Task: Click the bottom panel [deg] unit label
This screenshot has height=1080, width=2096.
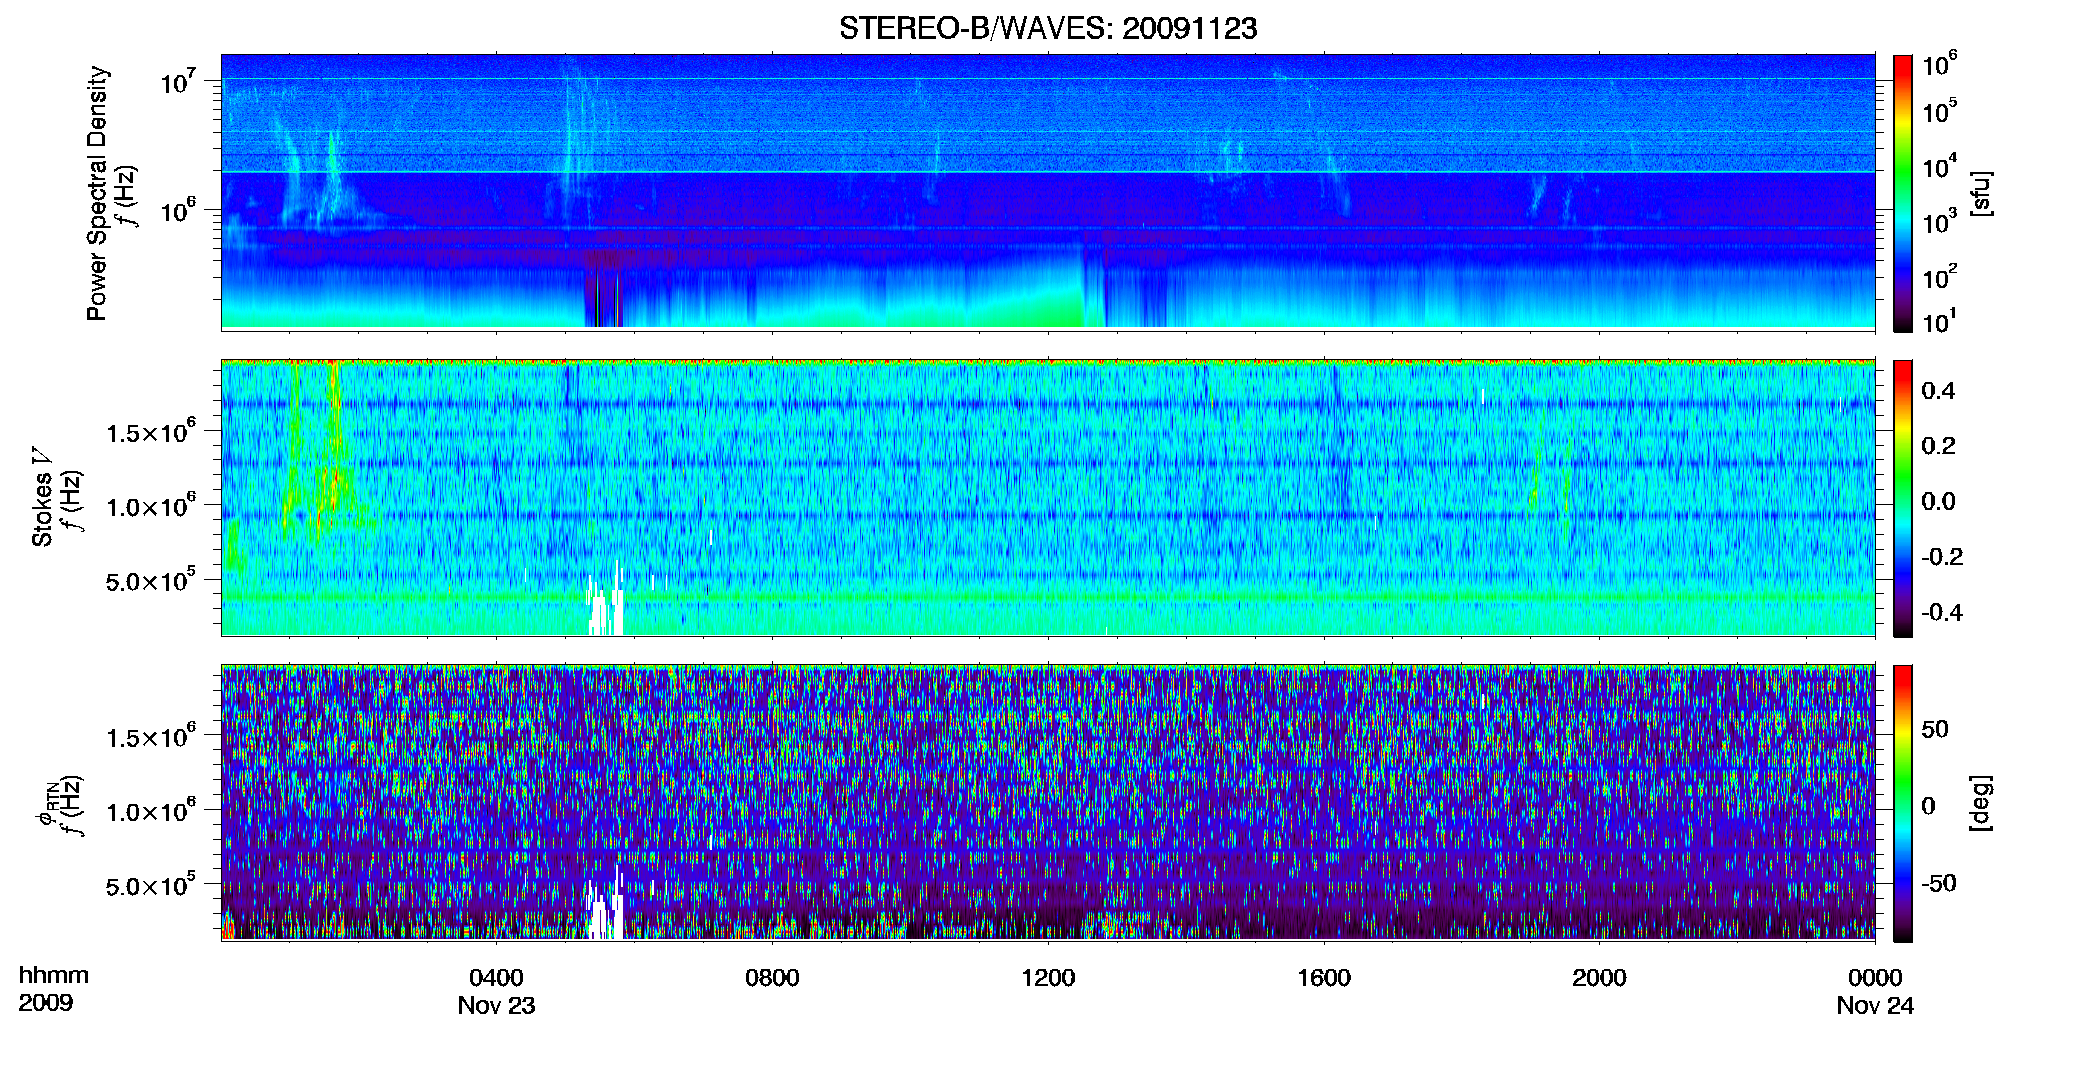Action: pos(1981,802)
